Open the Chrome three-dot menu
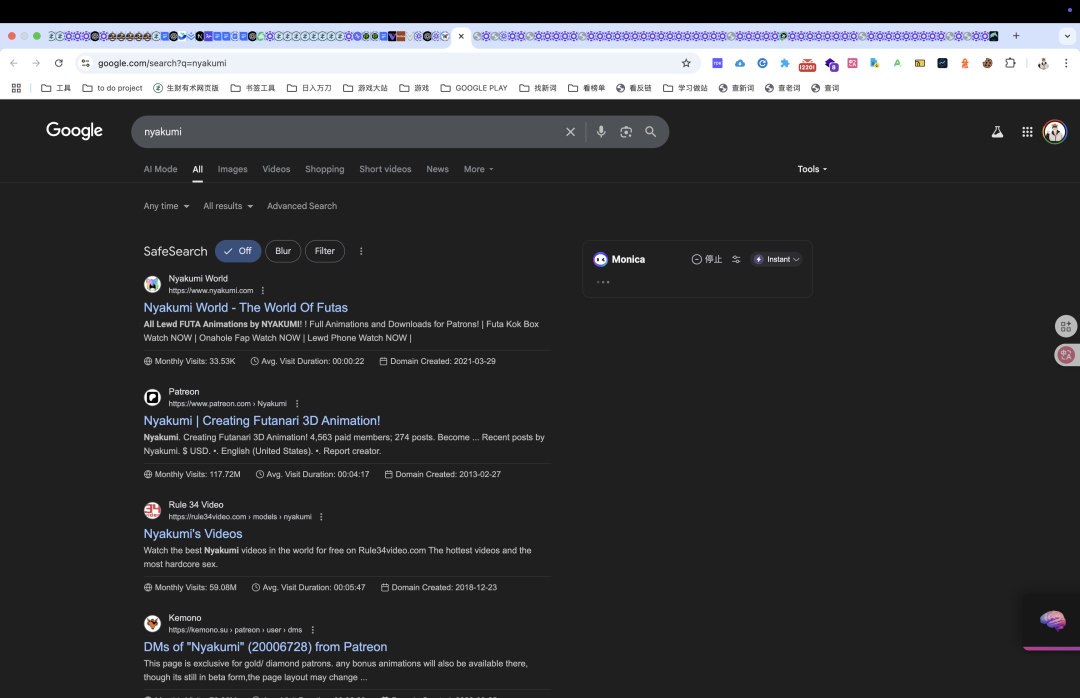This screenshot has height=698, width=1080. click(1066, 63)
